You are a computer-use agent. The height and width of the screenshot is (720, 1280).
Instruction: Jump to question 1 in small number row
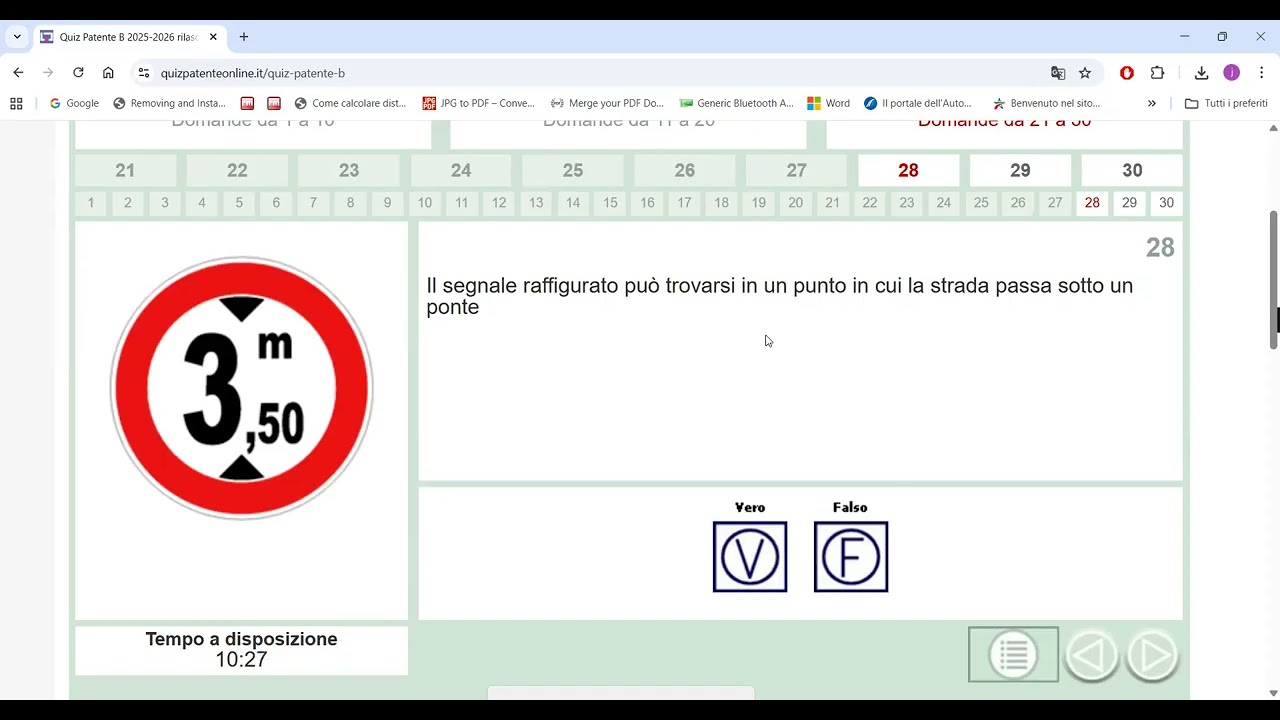tap(90, 203)
